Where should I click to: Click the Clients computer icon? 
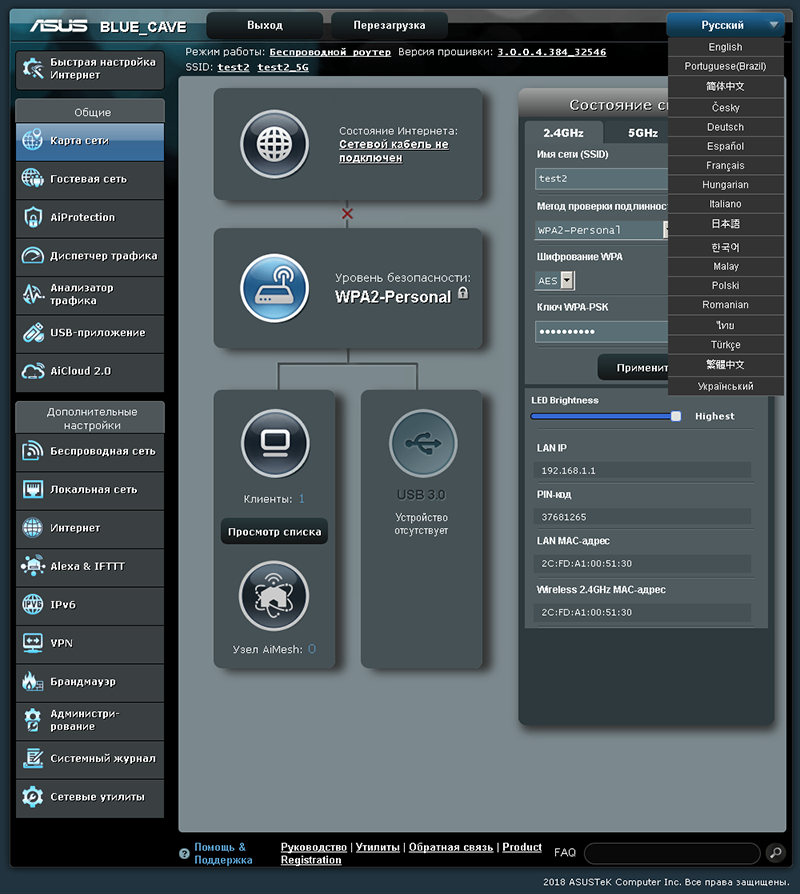point(275,443)
